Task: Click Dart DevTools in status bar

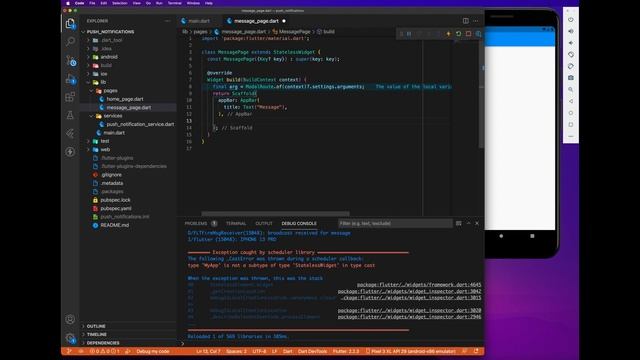Action: [312, 351]
